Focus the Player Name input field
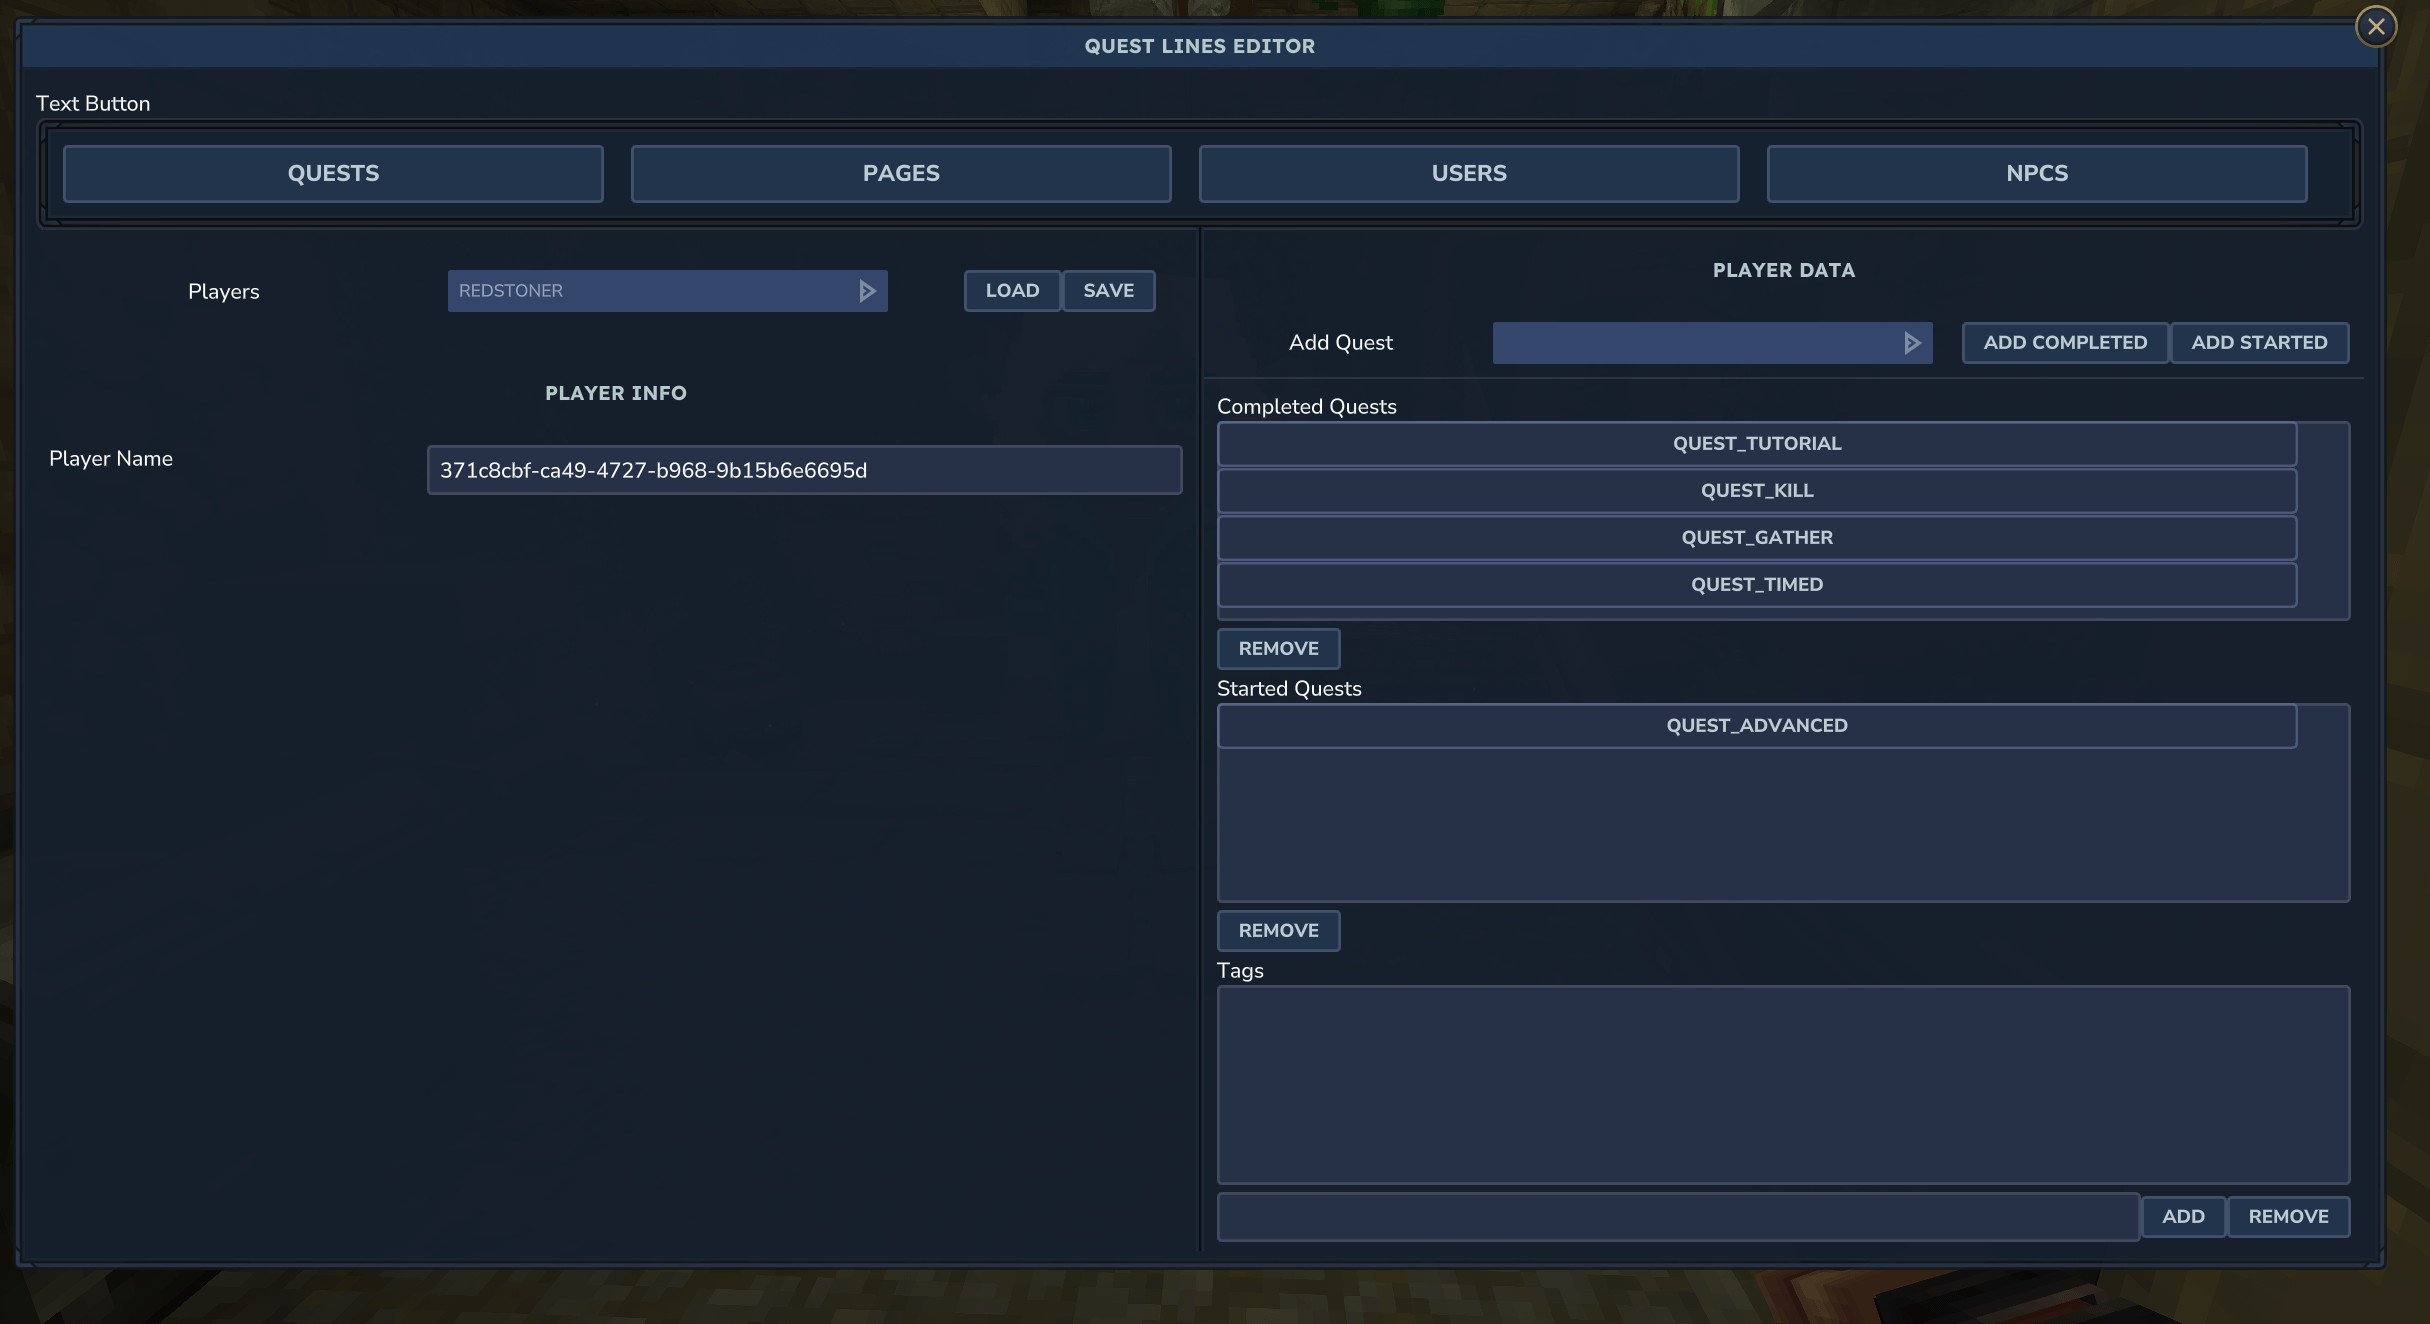 pyautogui.click(x=804, y=470)
